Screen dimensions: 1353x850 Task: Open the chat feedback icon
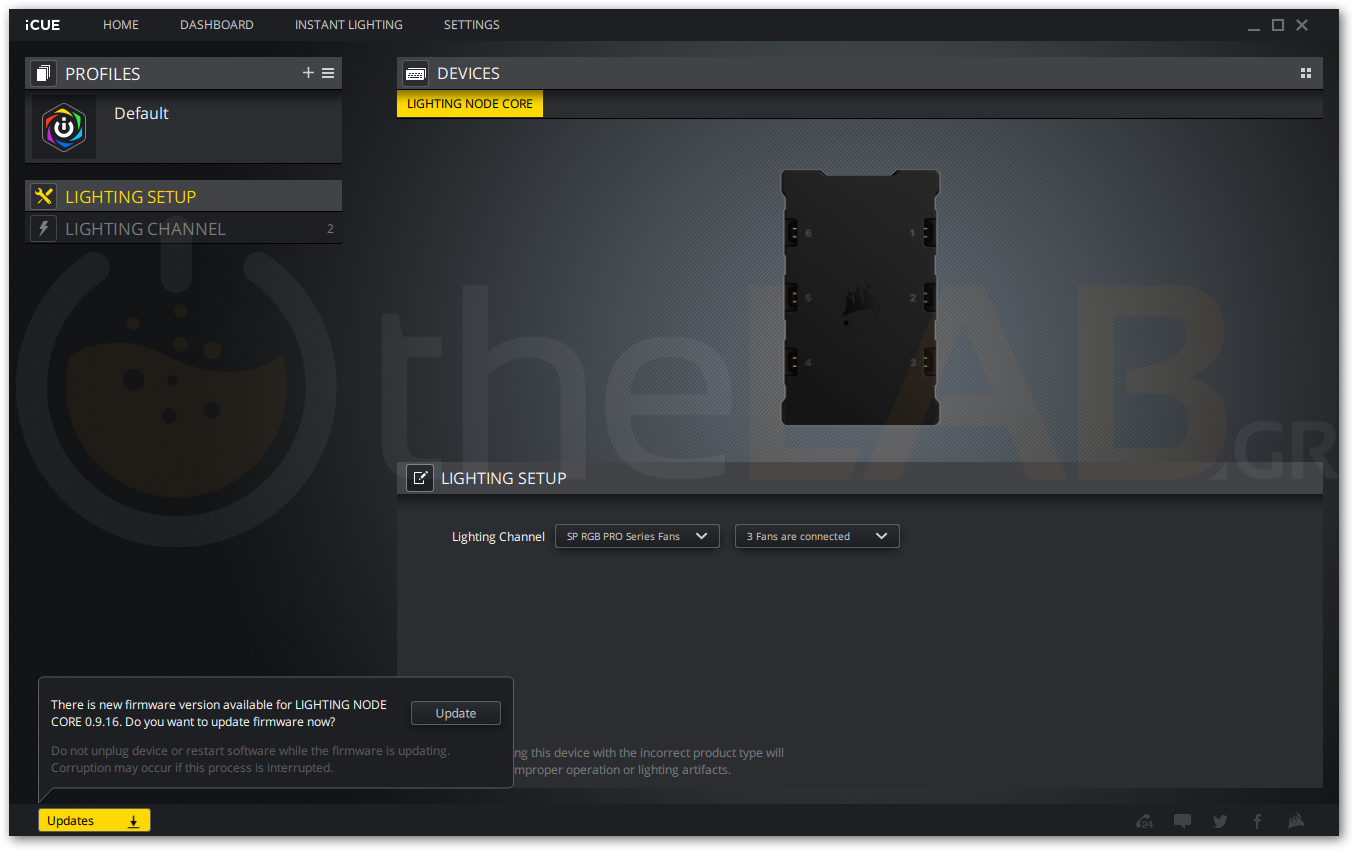[1182, 821]
